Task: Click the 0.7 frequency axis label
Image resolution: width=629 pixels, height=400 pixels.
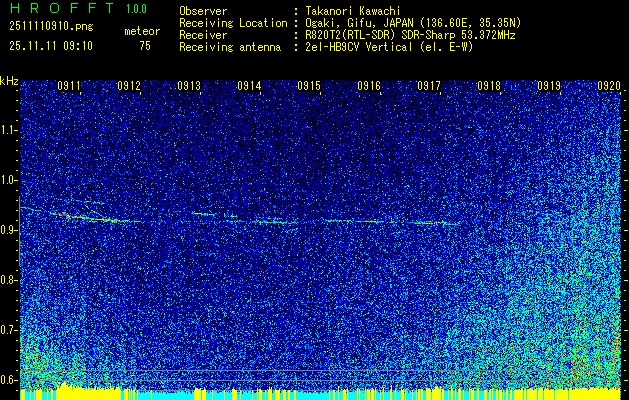Action: (8, 330)
